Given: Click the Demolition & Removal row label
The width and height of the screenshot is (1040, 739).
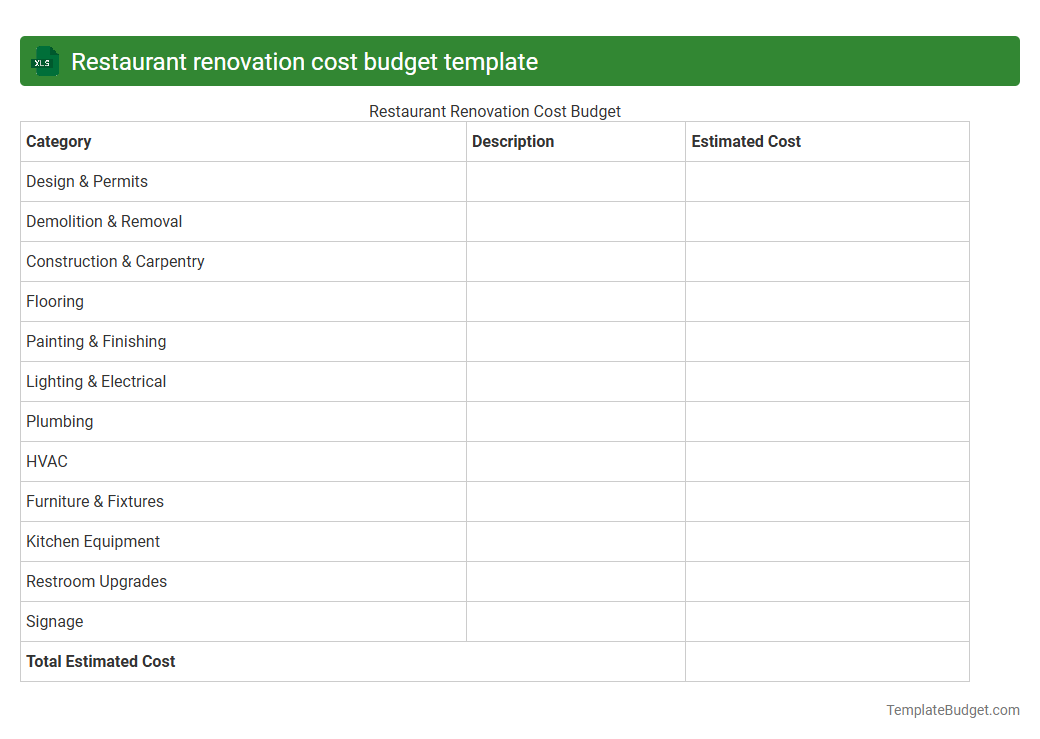Looking at the screenshot, I should (104, 221).
